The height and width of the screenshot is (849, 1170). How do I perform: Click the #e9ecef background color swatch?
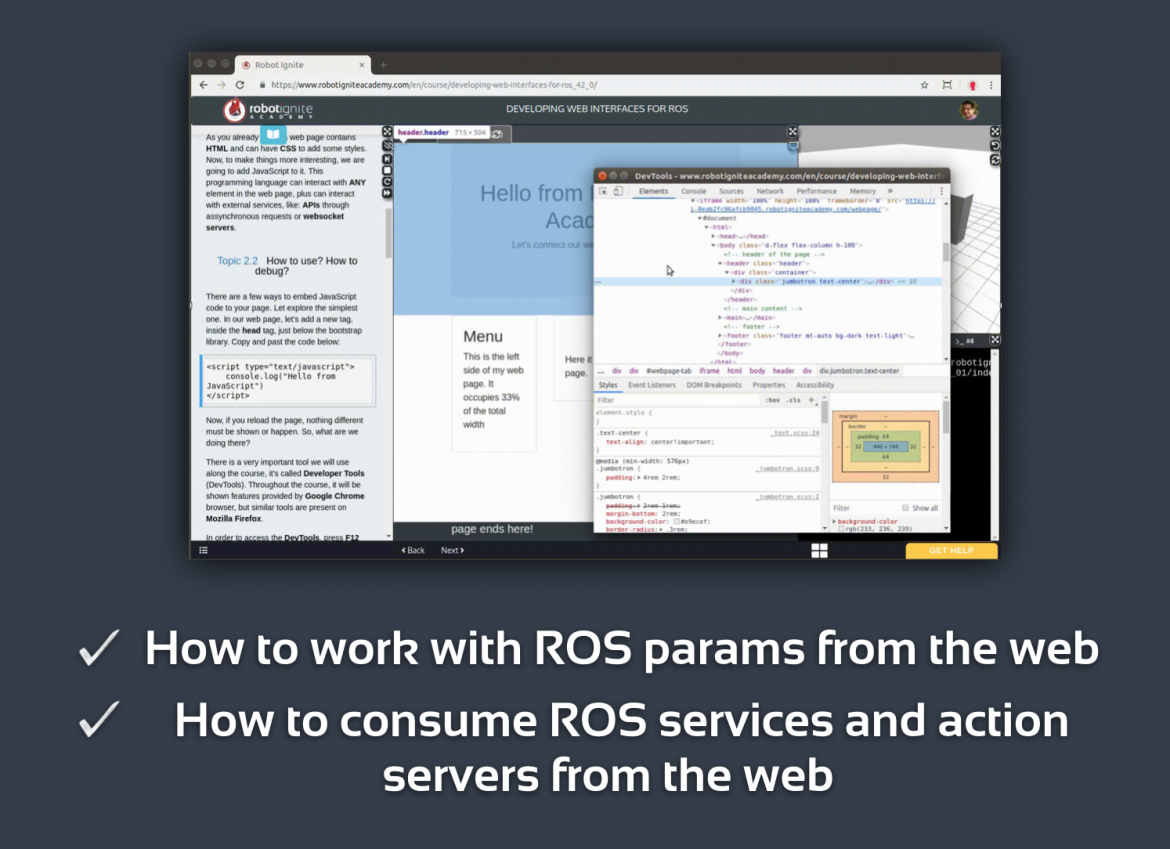tap(677, 521)
